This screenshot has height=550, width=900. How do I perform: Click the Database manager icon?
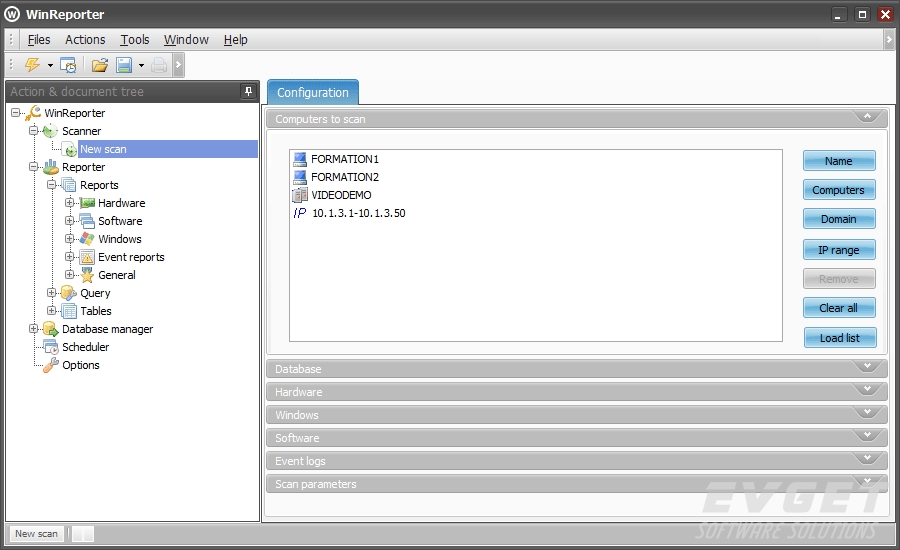(51, 329)
